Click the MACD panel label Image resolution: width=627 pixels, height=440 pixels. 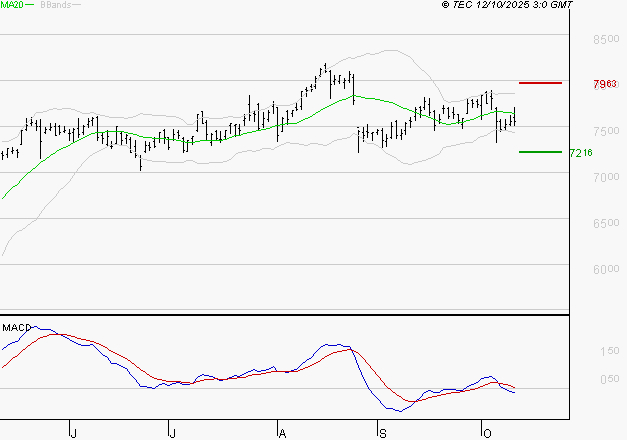pyautogui.click(x=16, y=328)
